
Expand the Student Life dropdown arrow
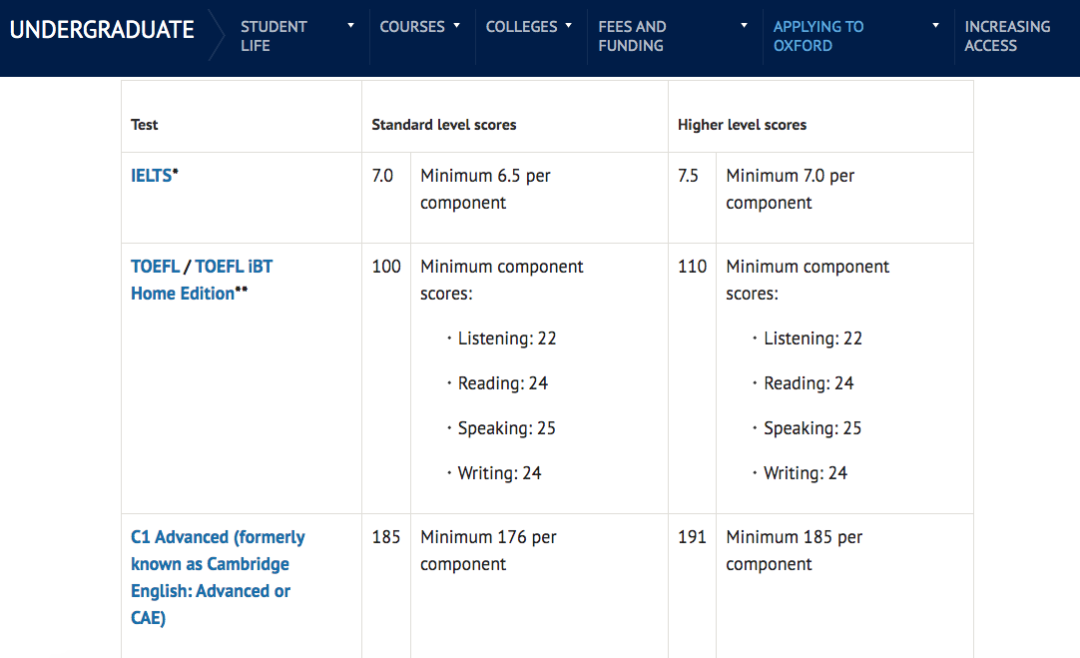pos(350,26)
